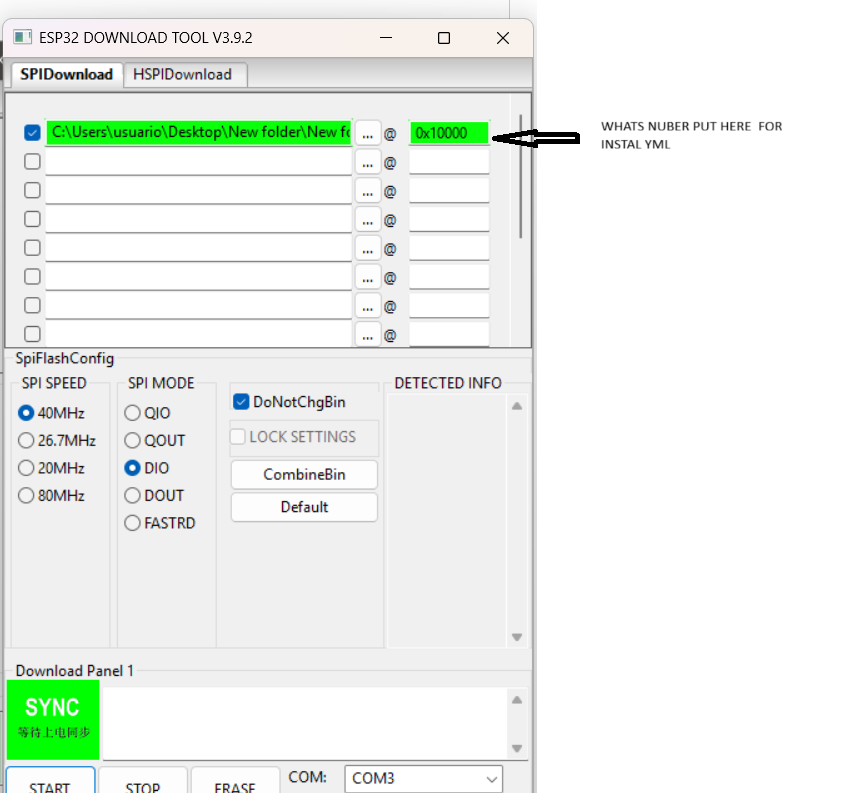845x793 pixels.
Task: Uncheck the first file row checkbox
Action: (x=32, y=133)
